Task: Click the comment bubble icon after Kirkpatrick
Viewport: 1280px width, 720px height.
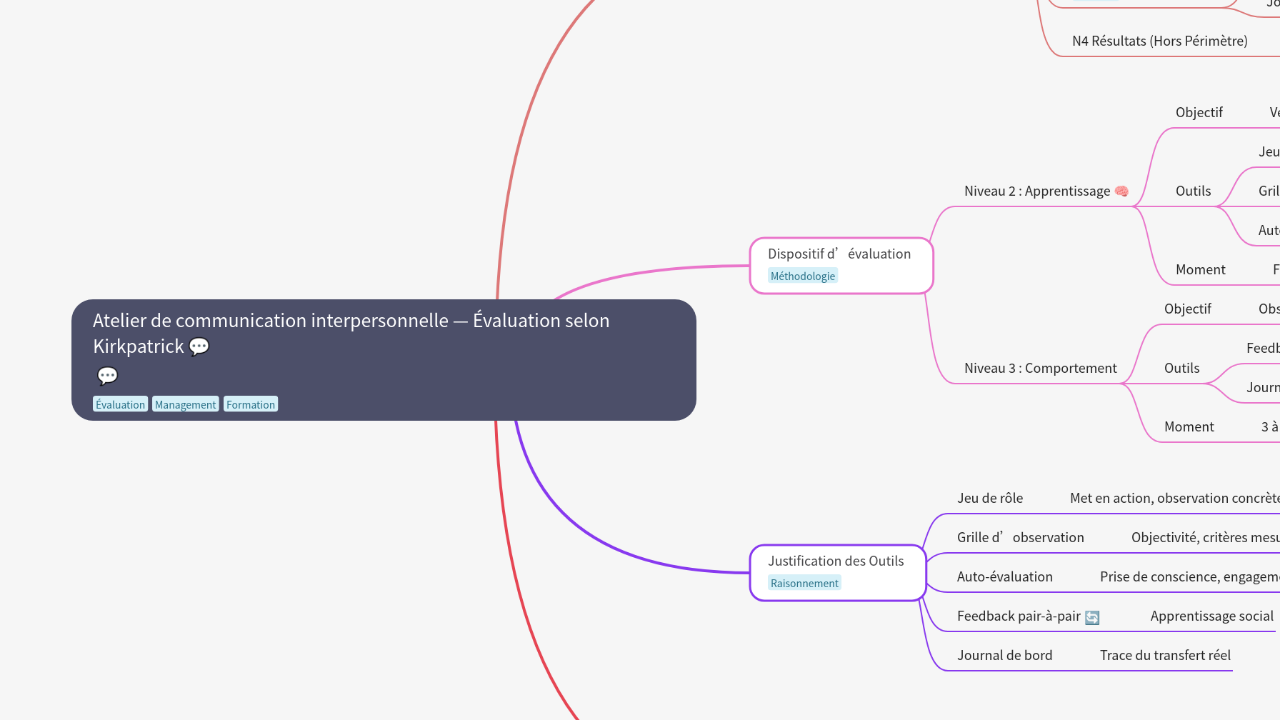Action: pyautogui.click(x=199, y=347)
